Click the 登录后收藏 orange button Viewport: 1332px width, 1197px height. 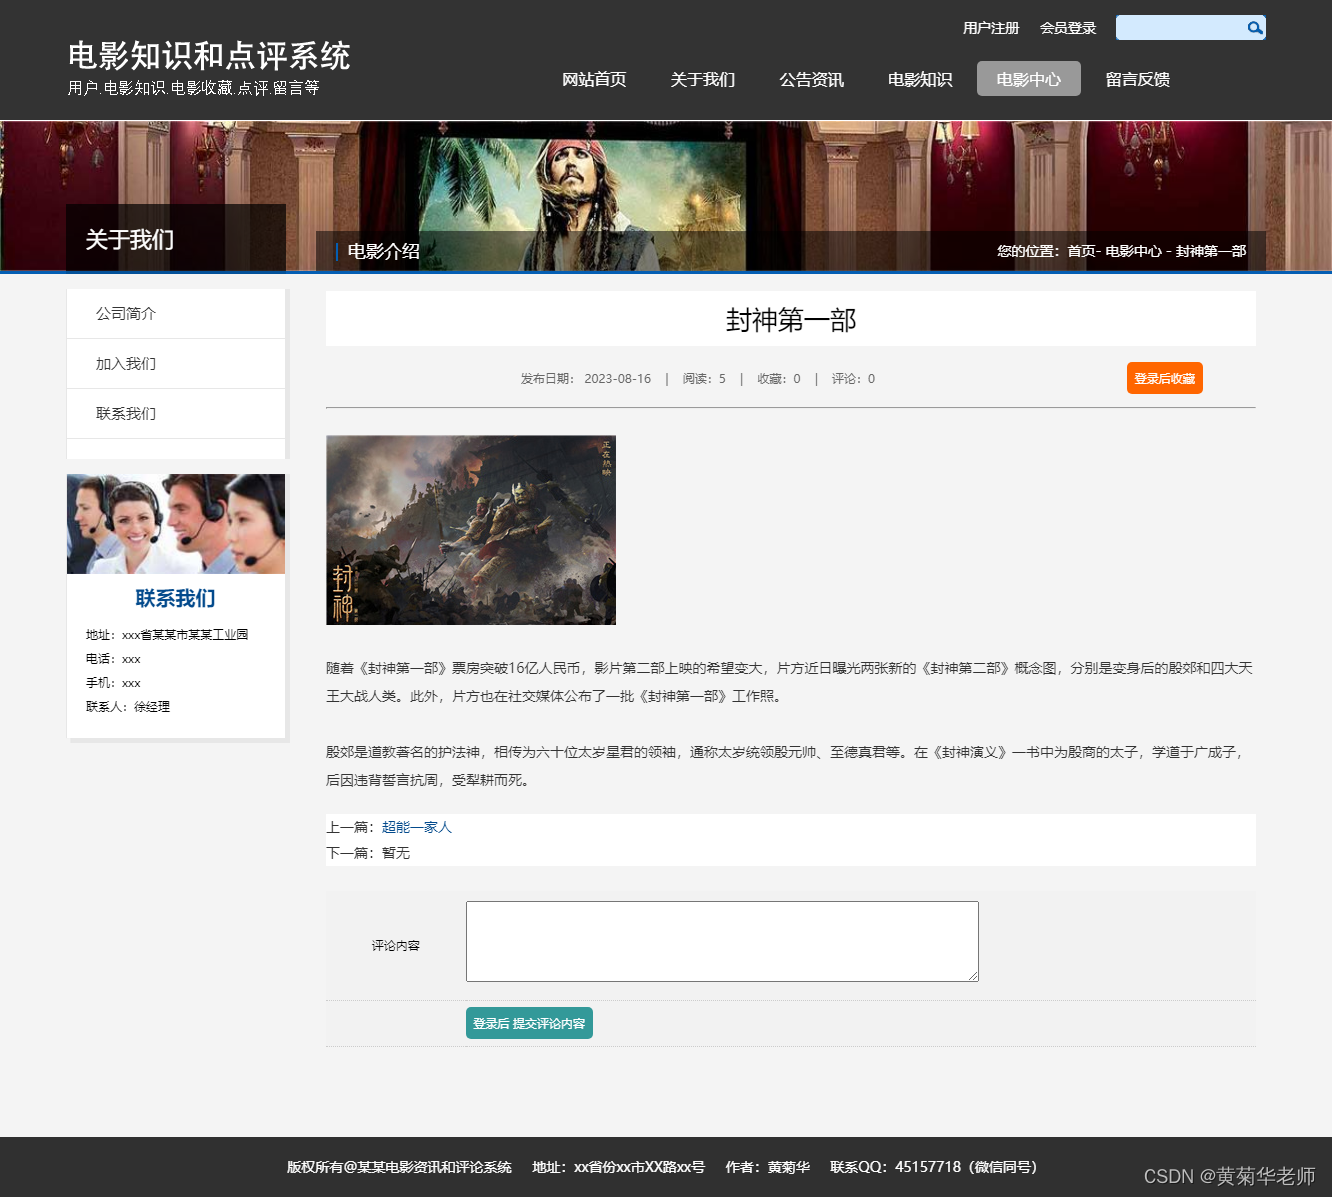1165,378
